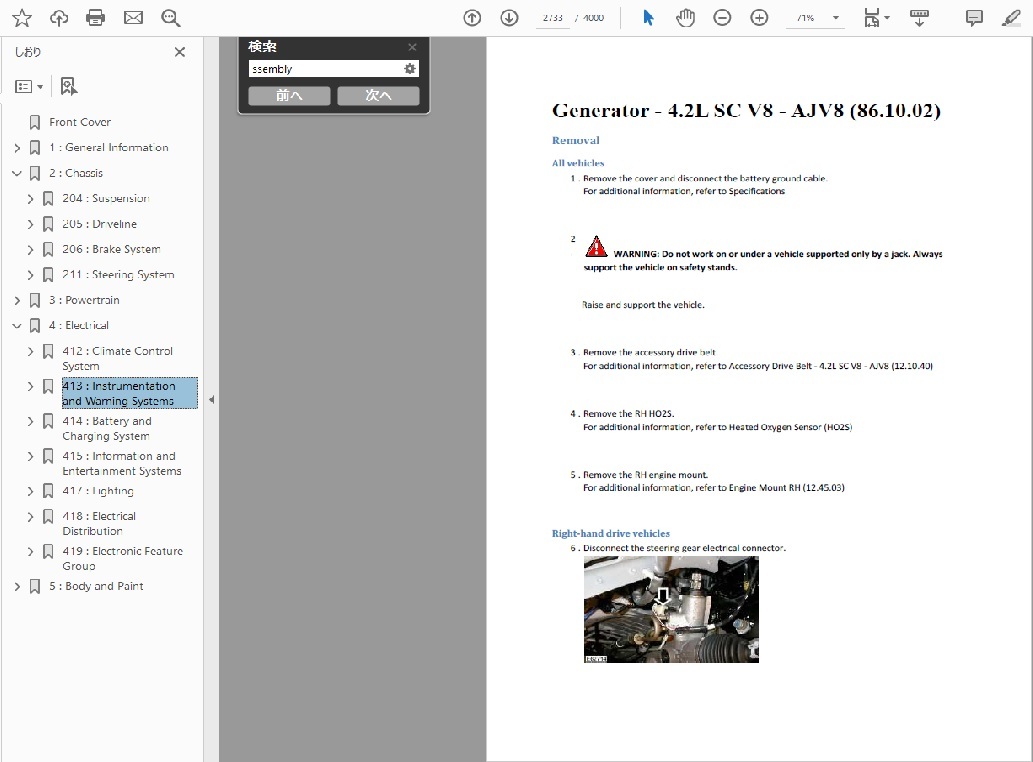Open Front Cover bookmark
Image resolution: width=1033 pixels, height=762 pixels.
click(80, 122)
